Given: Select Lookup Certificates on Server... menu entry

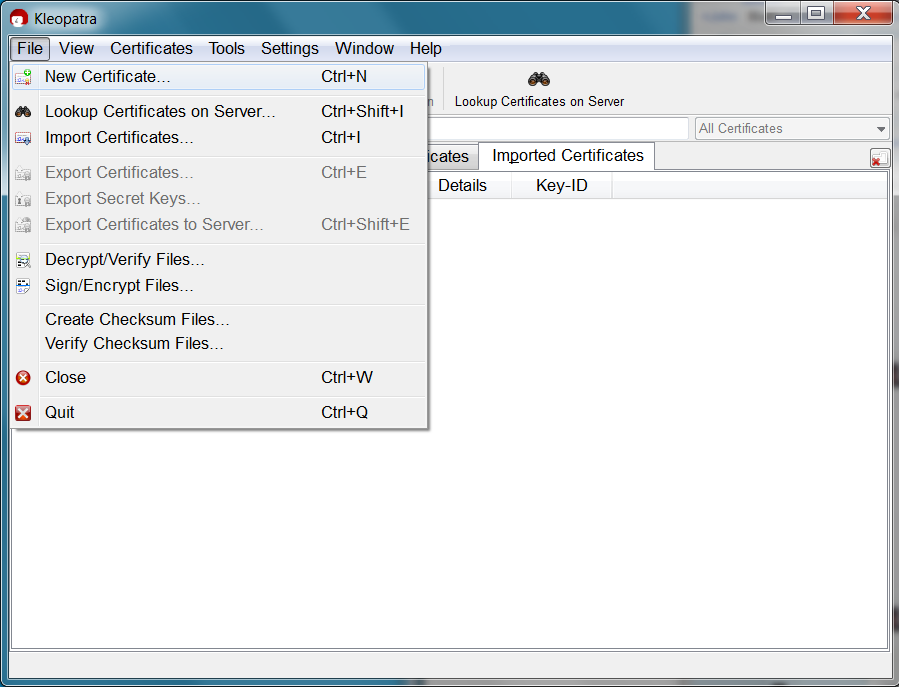Looking at the screenshot, I should tap(218, 112).
